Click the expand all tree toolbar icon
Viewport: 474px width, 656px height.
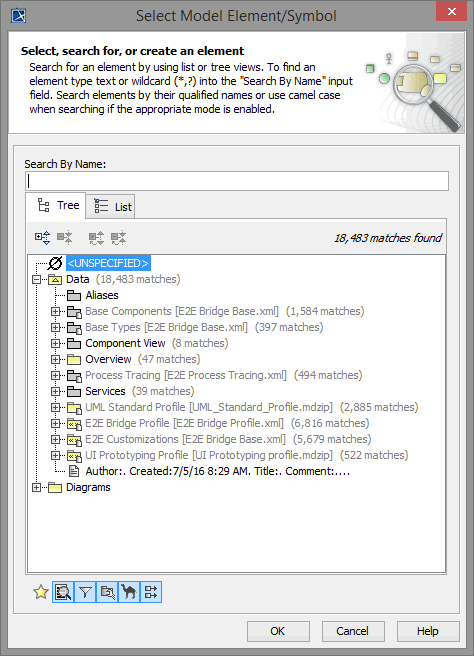tap(43, 238)
